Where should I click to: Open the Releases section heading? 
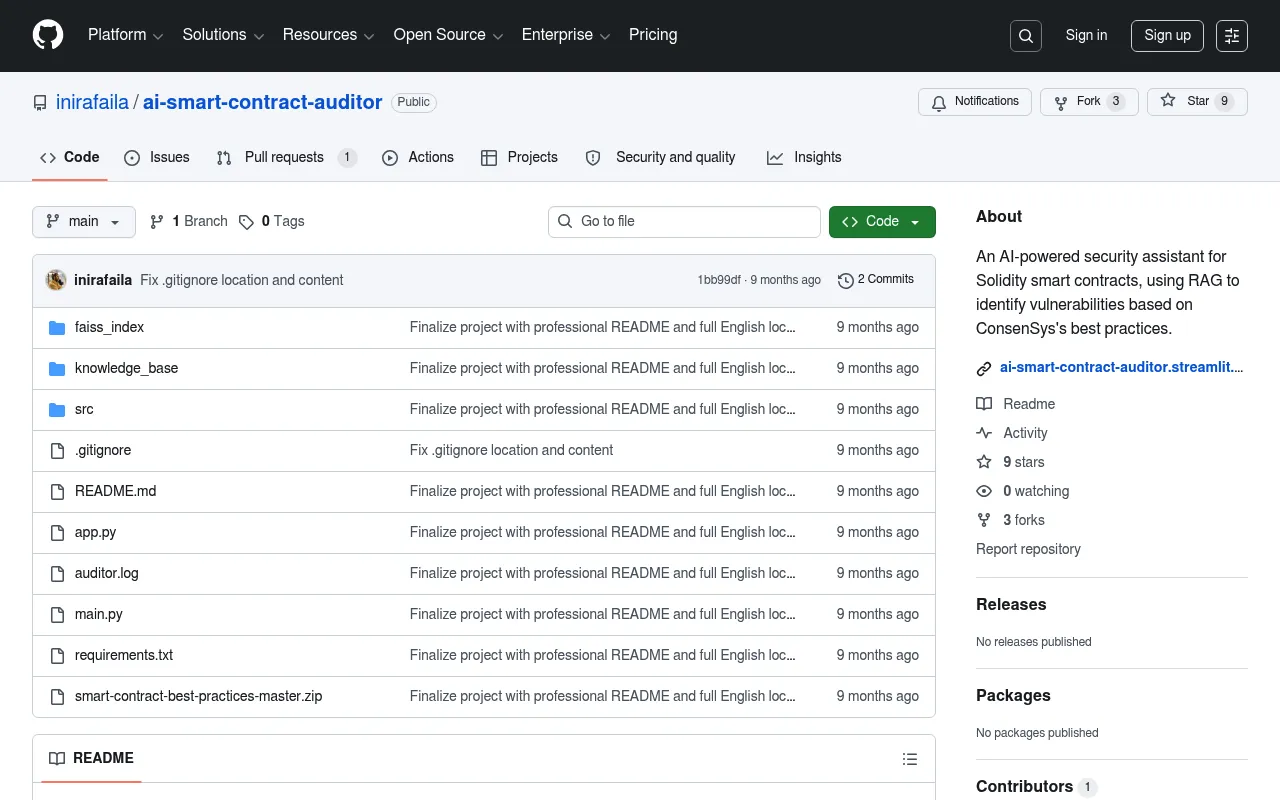pyautogui.click(x=1011, y=604)
